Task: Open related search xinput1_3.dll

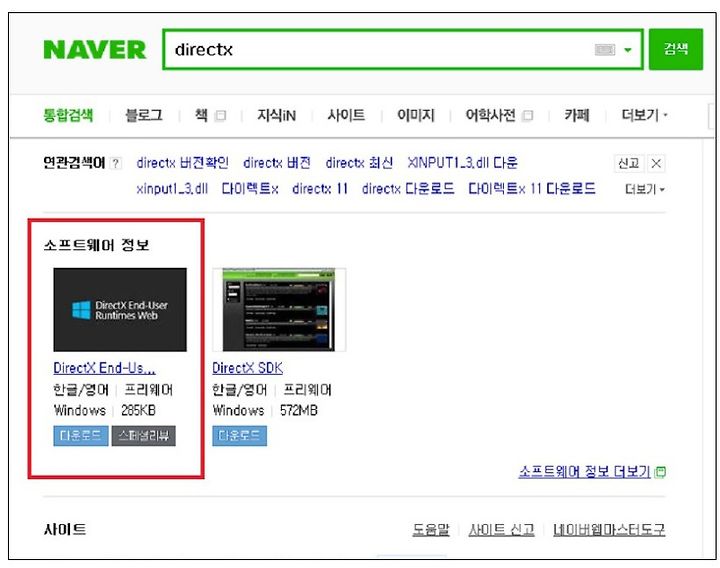Action: click(172, 189)
